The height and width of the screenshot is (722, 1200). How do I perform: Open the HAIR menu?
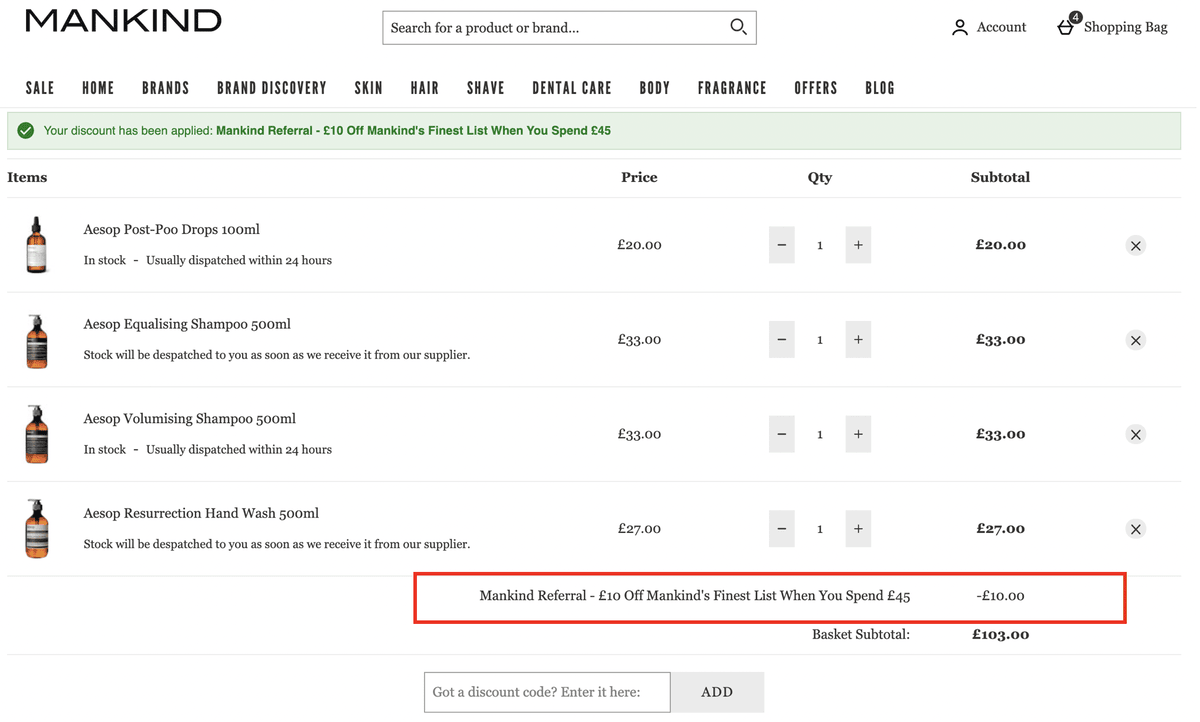click(425, 88)
